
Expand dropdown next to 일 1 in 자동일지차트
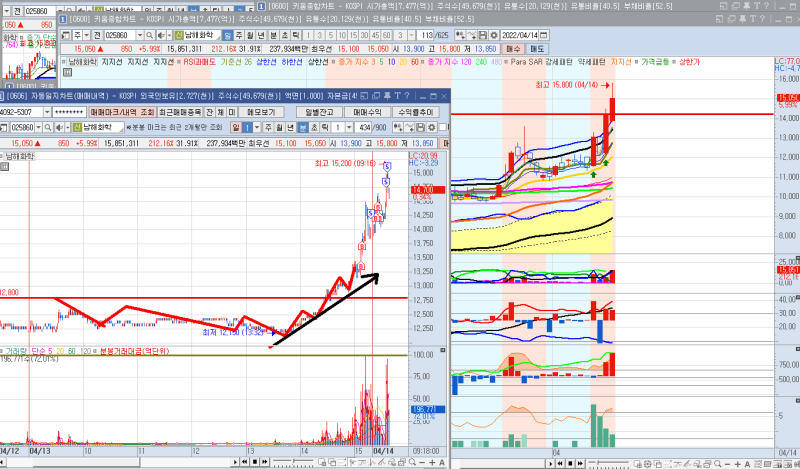(x=257, y=127)
